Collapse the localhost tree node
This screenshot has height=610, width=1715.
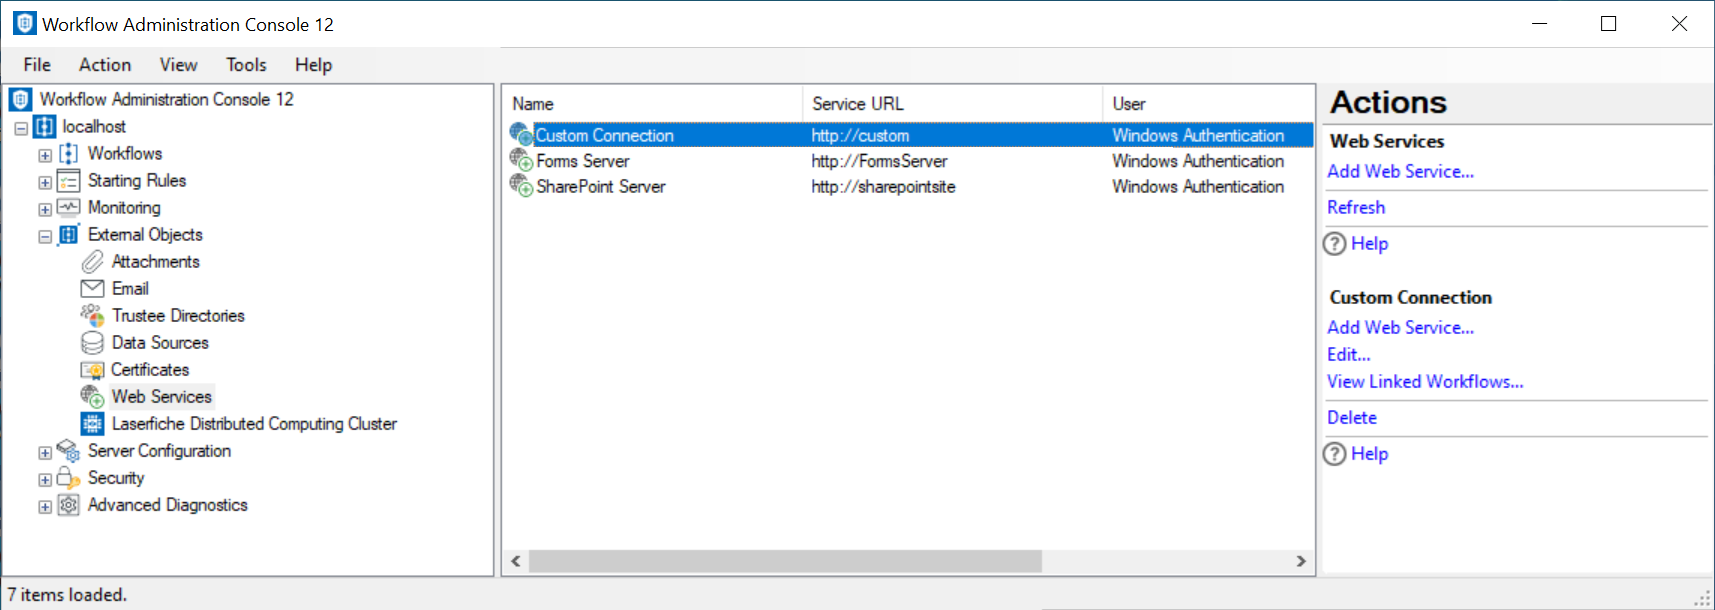click(21, 128)
